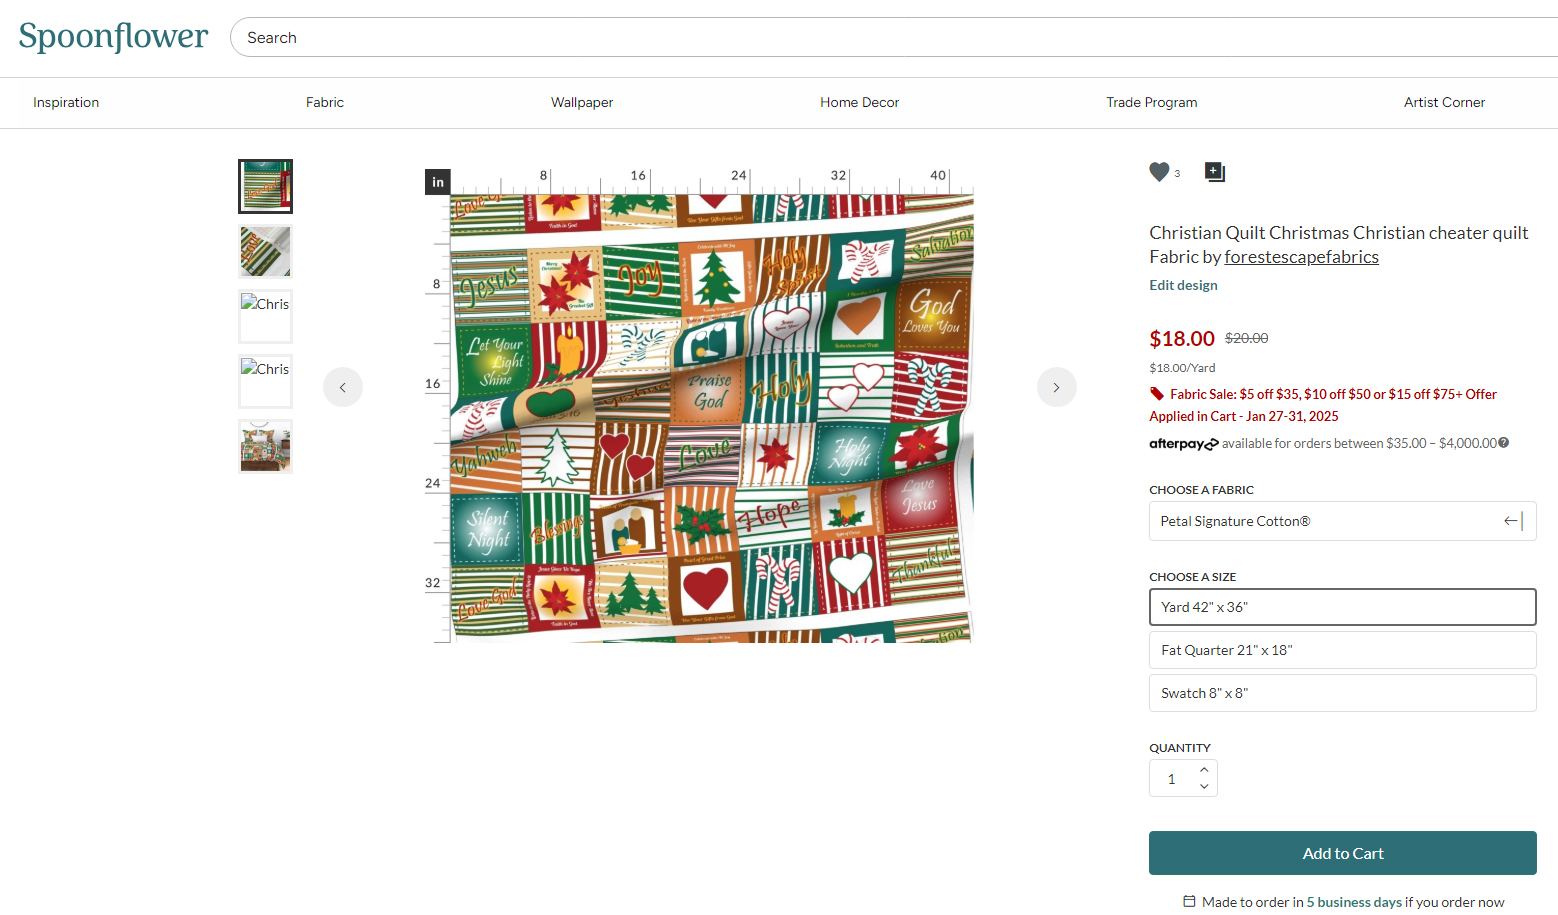This screenshot has width=1558, height=915.
Task: Select the room scene thumbnail in the gallery
Action: tap(265, 446)
